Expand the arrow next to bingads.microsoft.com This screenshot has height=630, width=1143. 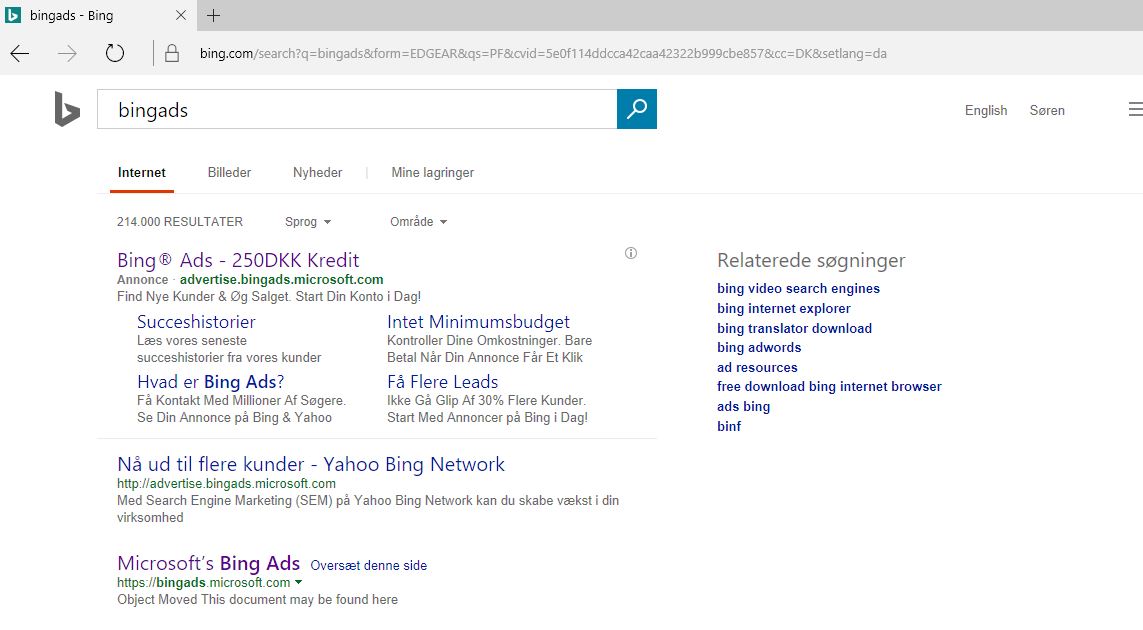pyautogui.click(x=298, y=583)
